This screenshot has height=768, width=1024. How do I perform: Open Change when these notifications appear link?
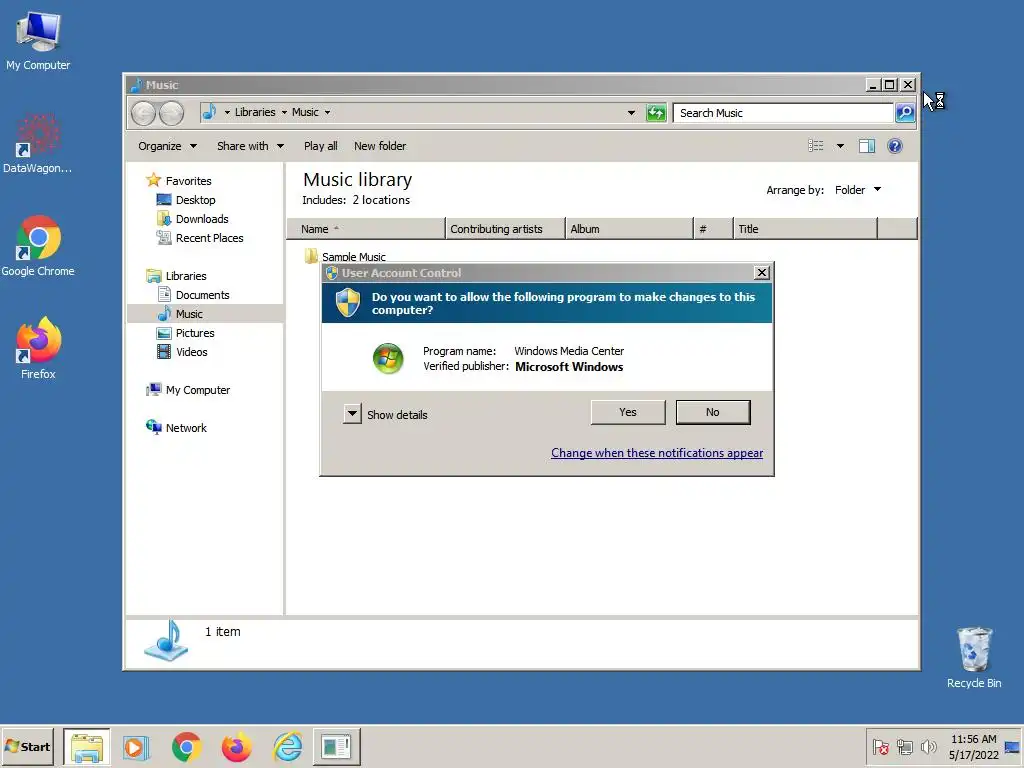[x=657, y=453]
